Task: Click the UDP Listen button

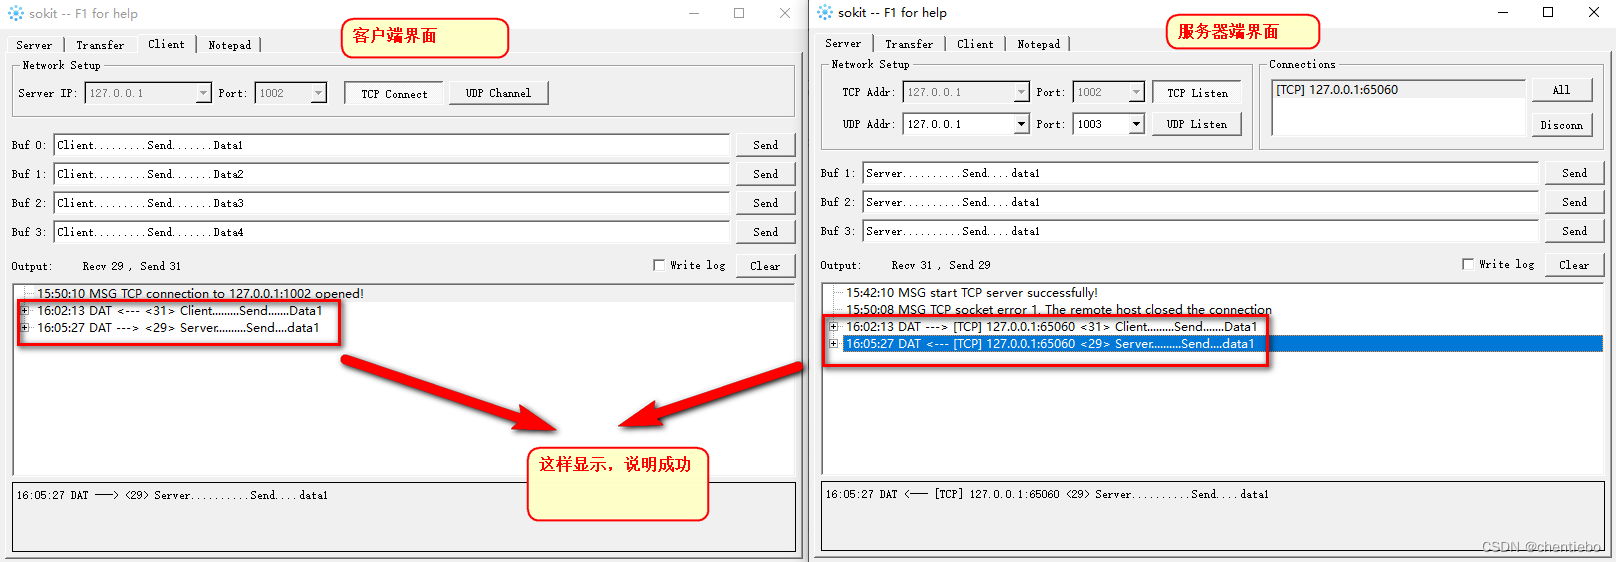Action: click(1197, 124)
